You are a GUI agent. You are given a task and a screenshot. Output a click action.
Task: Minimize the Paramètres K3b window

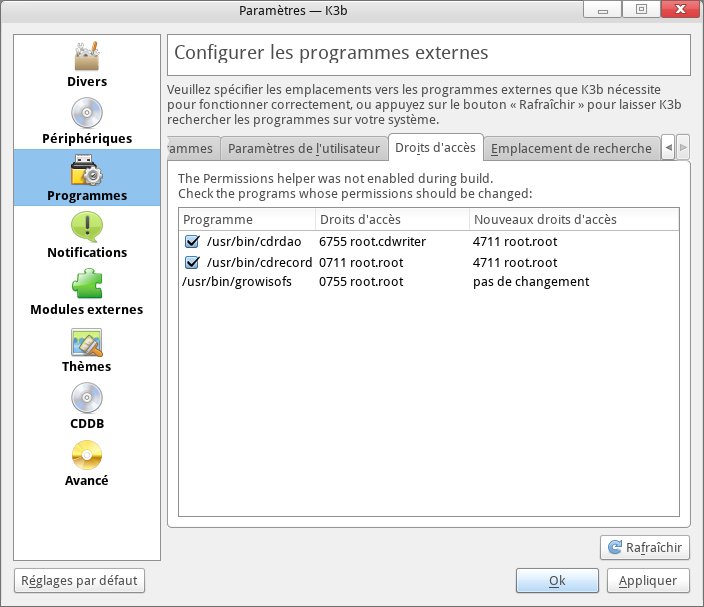click(603, 9)
